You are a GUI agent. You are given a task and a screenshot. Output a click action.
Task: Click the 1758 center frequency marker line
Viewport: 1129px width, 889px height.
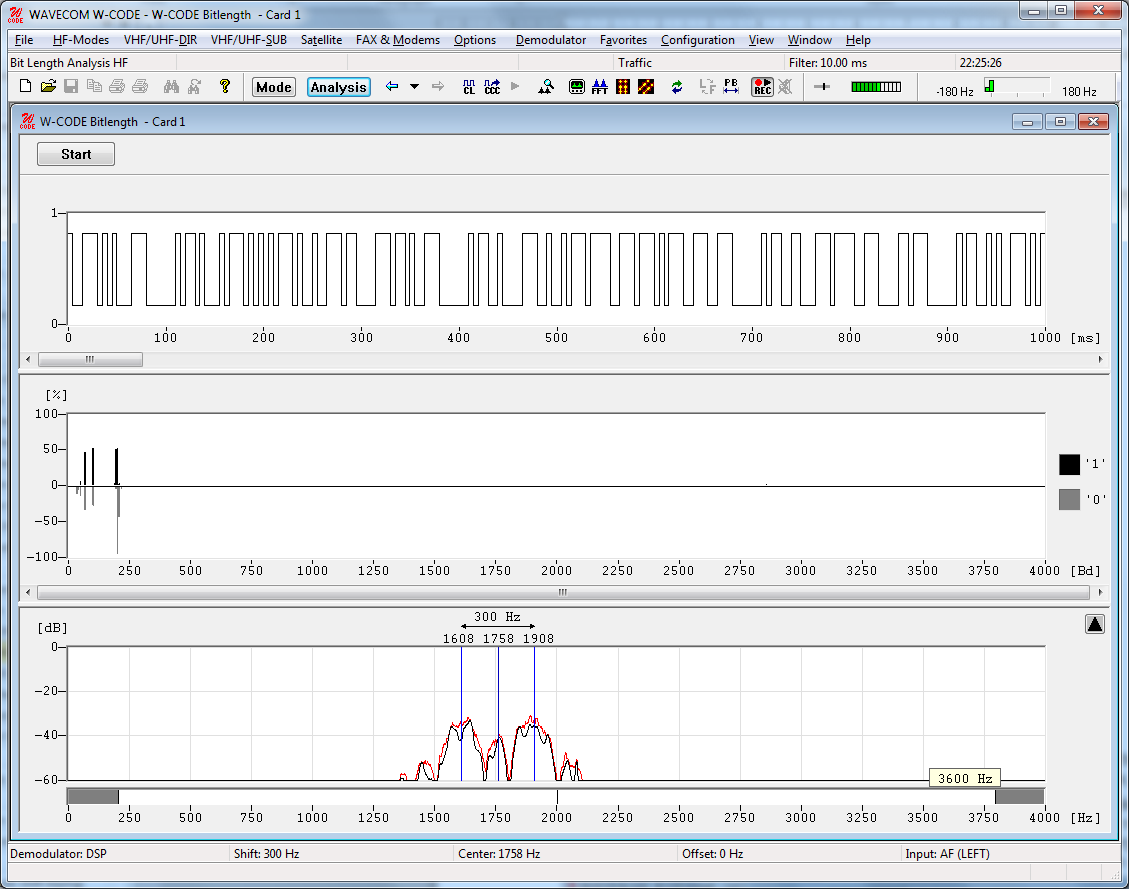[498, 713]
